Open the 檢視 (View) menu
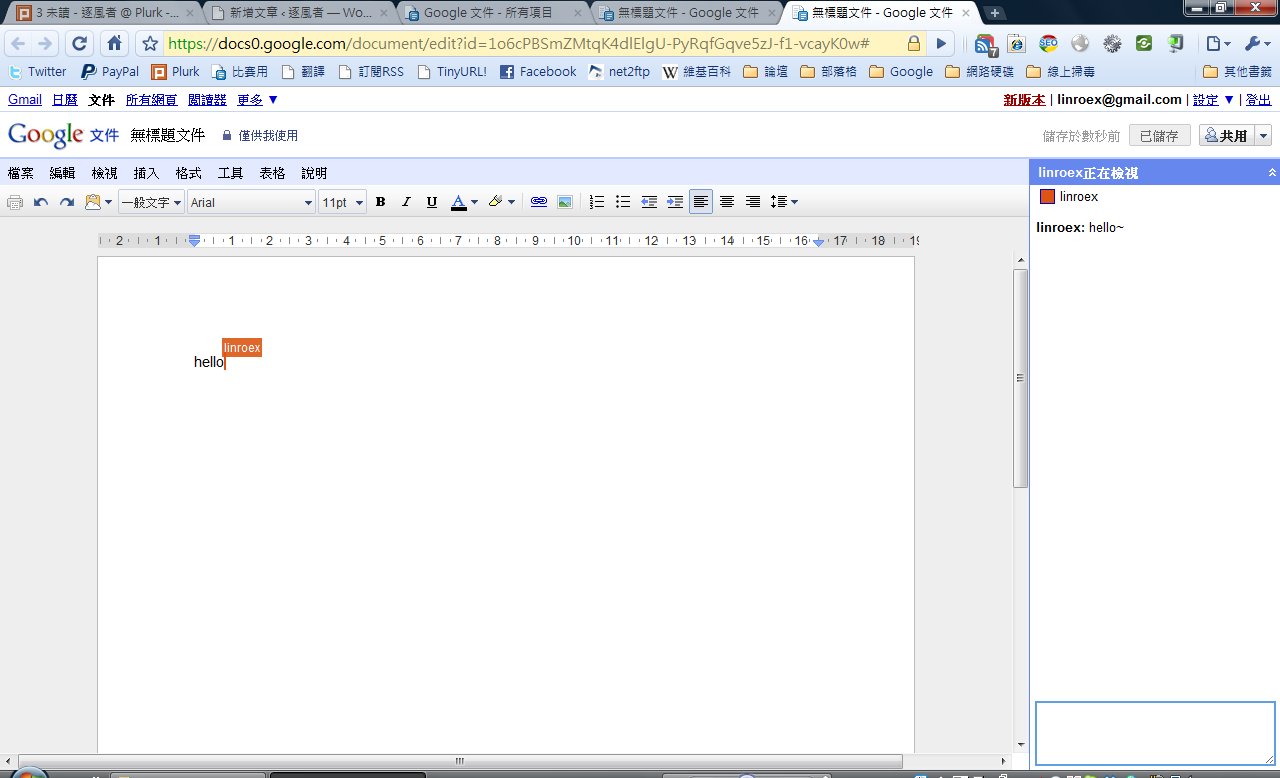This screenshot has width=1280, height=778. click(x=104, y=173)
